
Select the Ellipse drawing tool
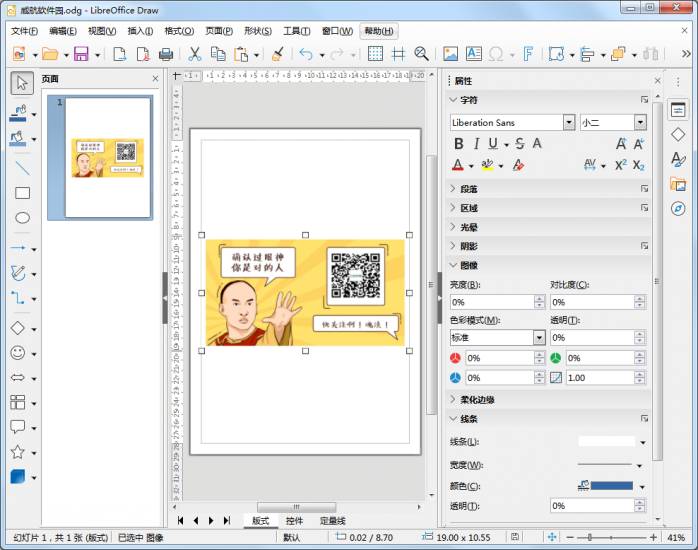(x=22, y=218)
